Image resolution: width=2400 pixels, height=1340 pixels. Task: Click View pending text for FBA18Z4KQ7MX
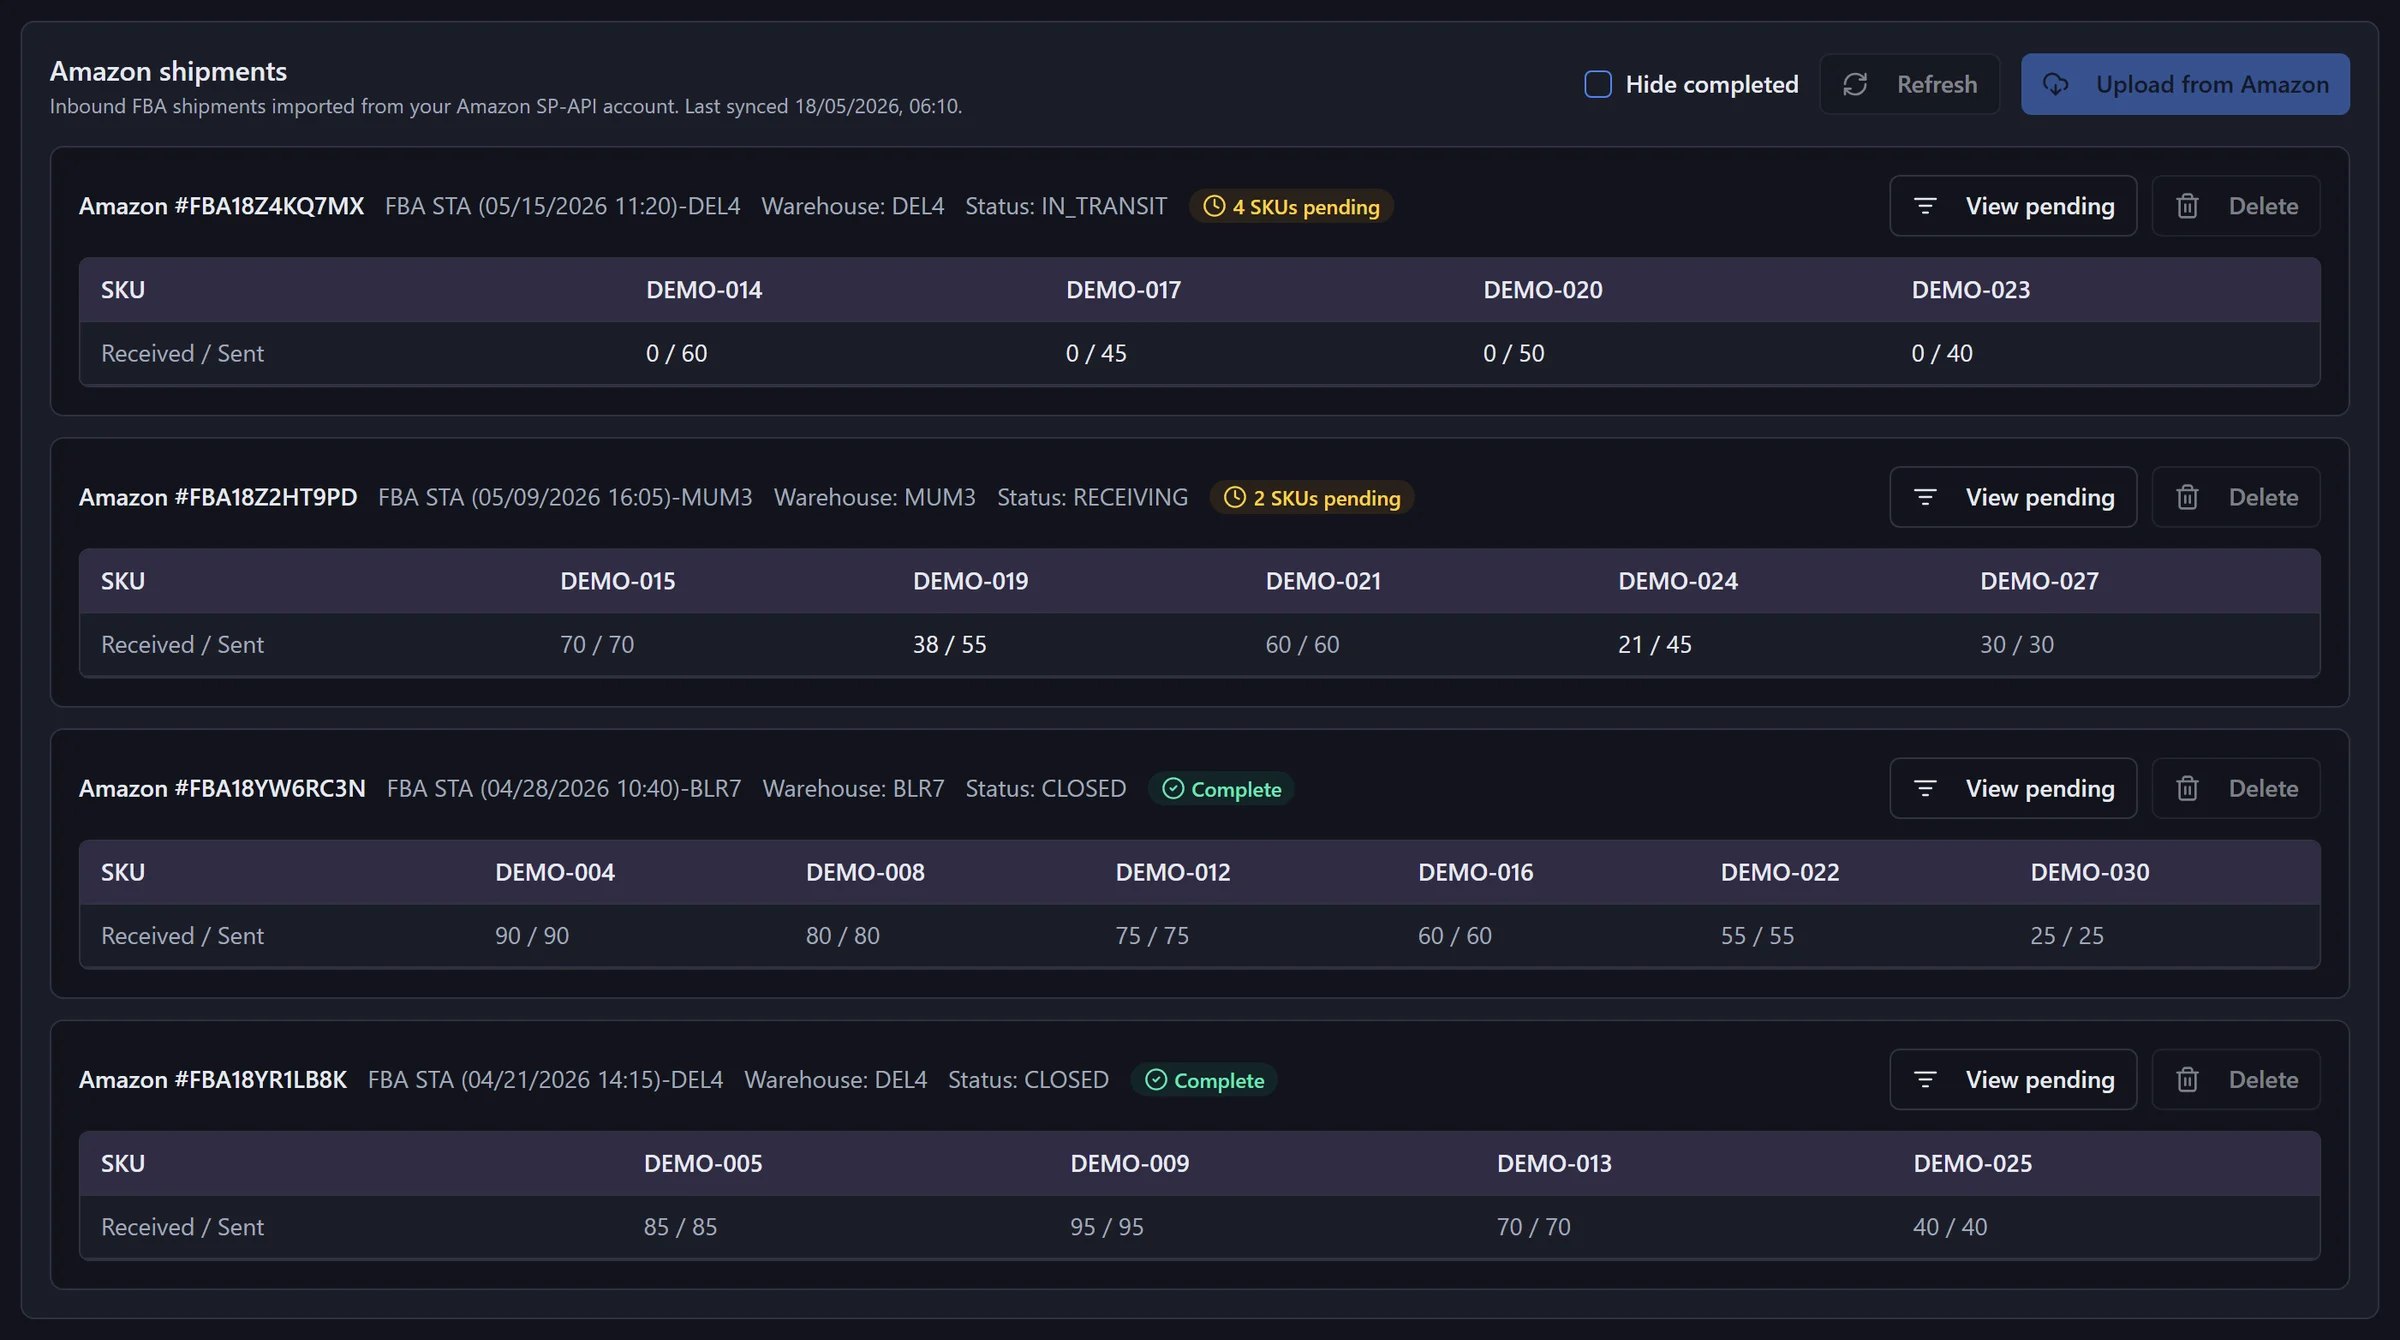pyautogui.click(x=2040, y=206)
